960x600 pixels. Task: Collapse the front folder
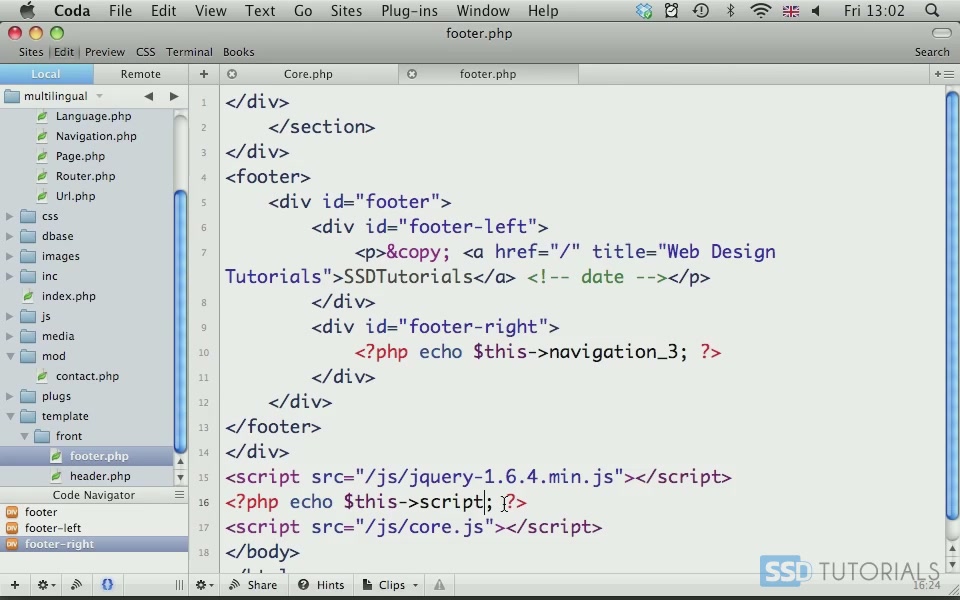[x=24, y=437]
